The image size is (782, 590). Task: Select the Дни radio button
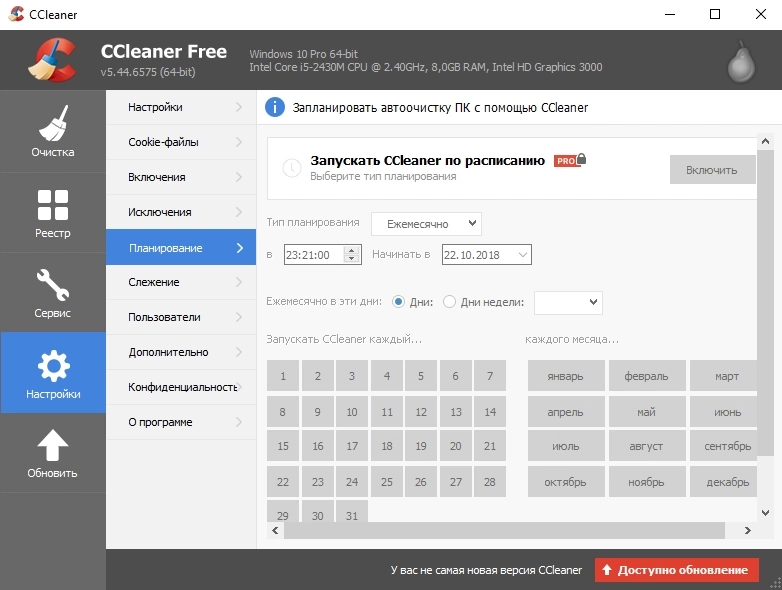coord(399,302)
